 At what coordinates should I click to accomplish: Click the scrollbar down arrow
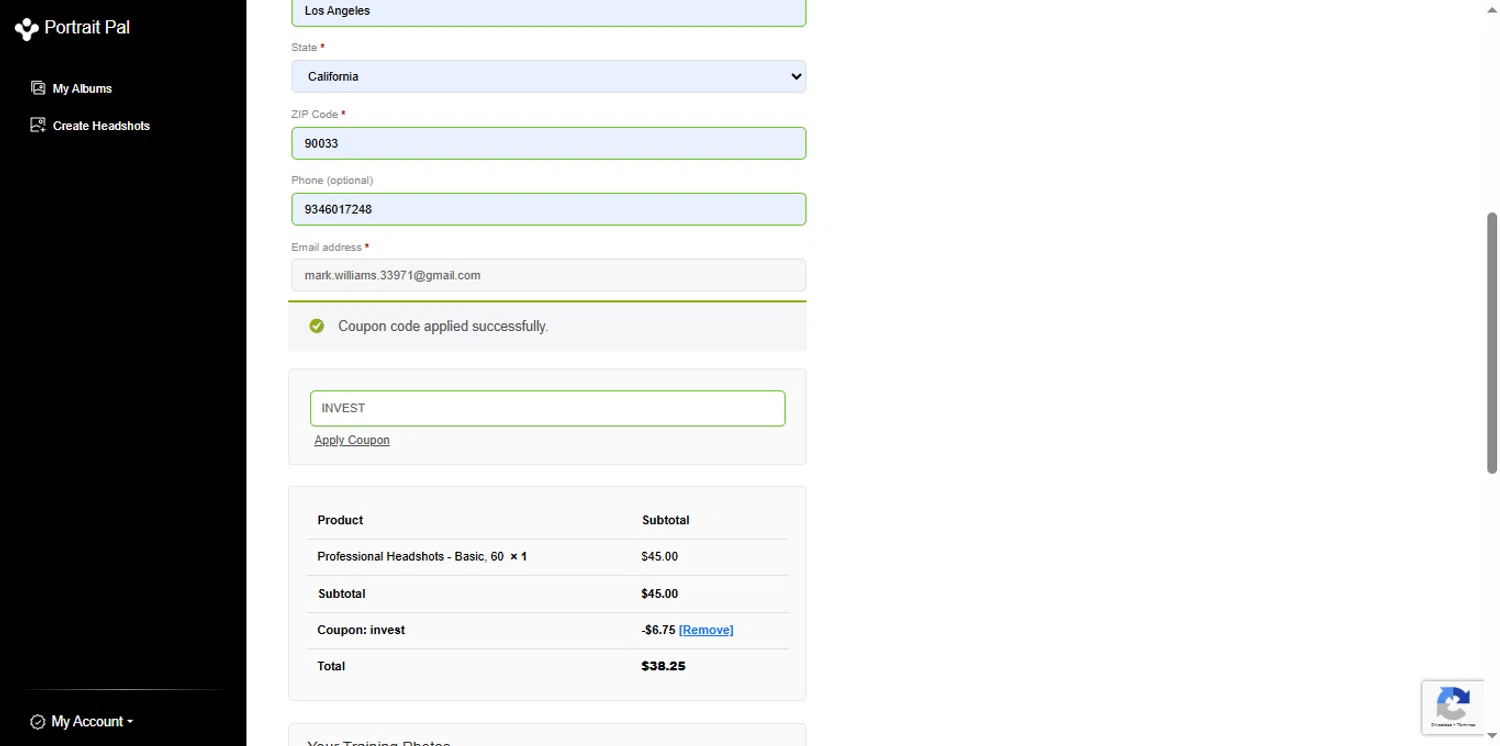[x=1492, y=737]
